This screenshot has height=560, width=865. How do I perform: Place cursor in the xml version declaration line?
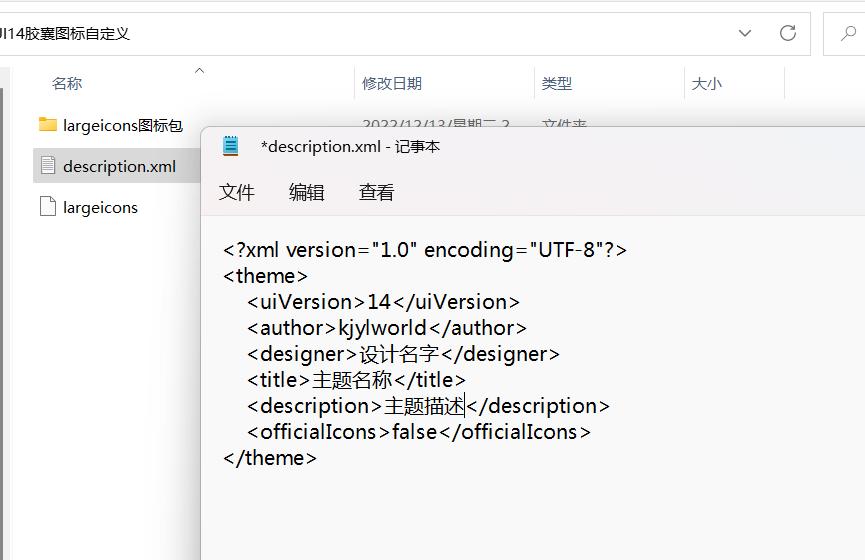(x=425, y=250)
